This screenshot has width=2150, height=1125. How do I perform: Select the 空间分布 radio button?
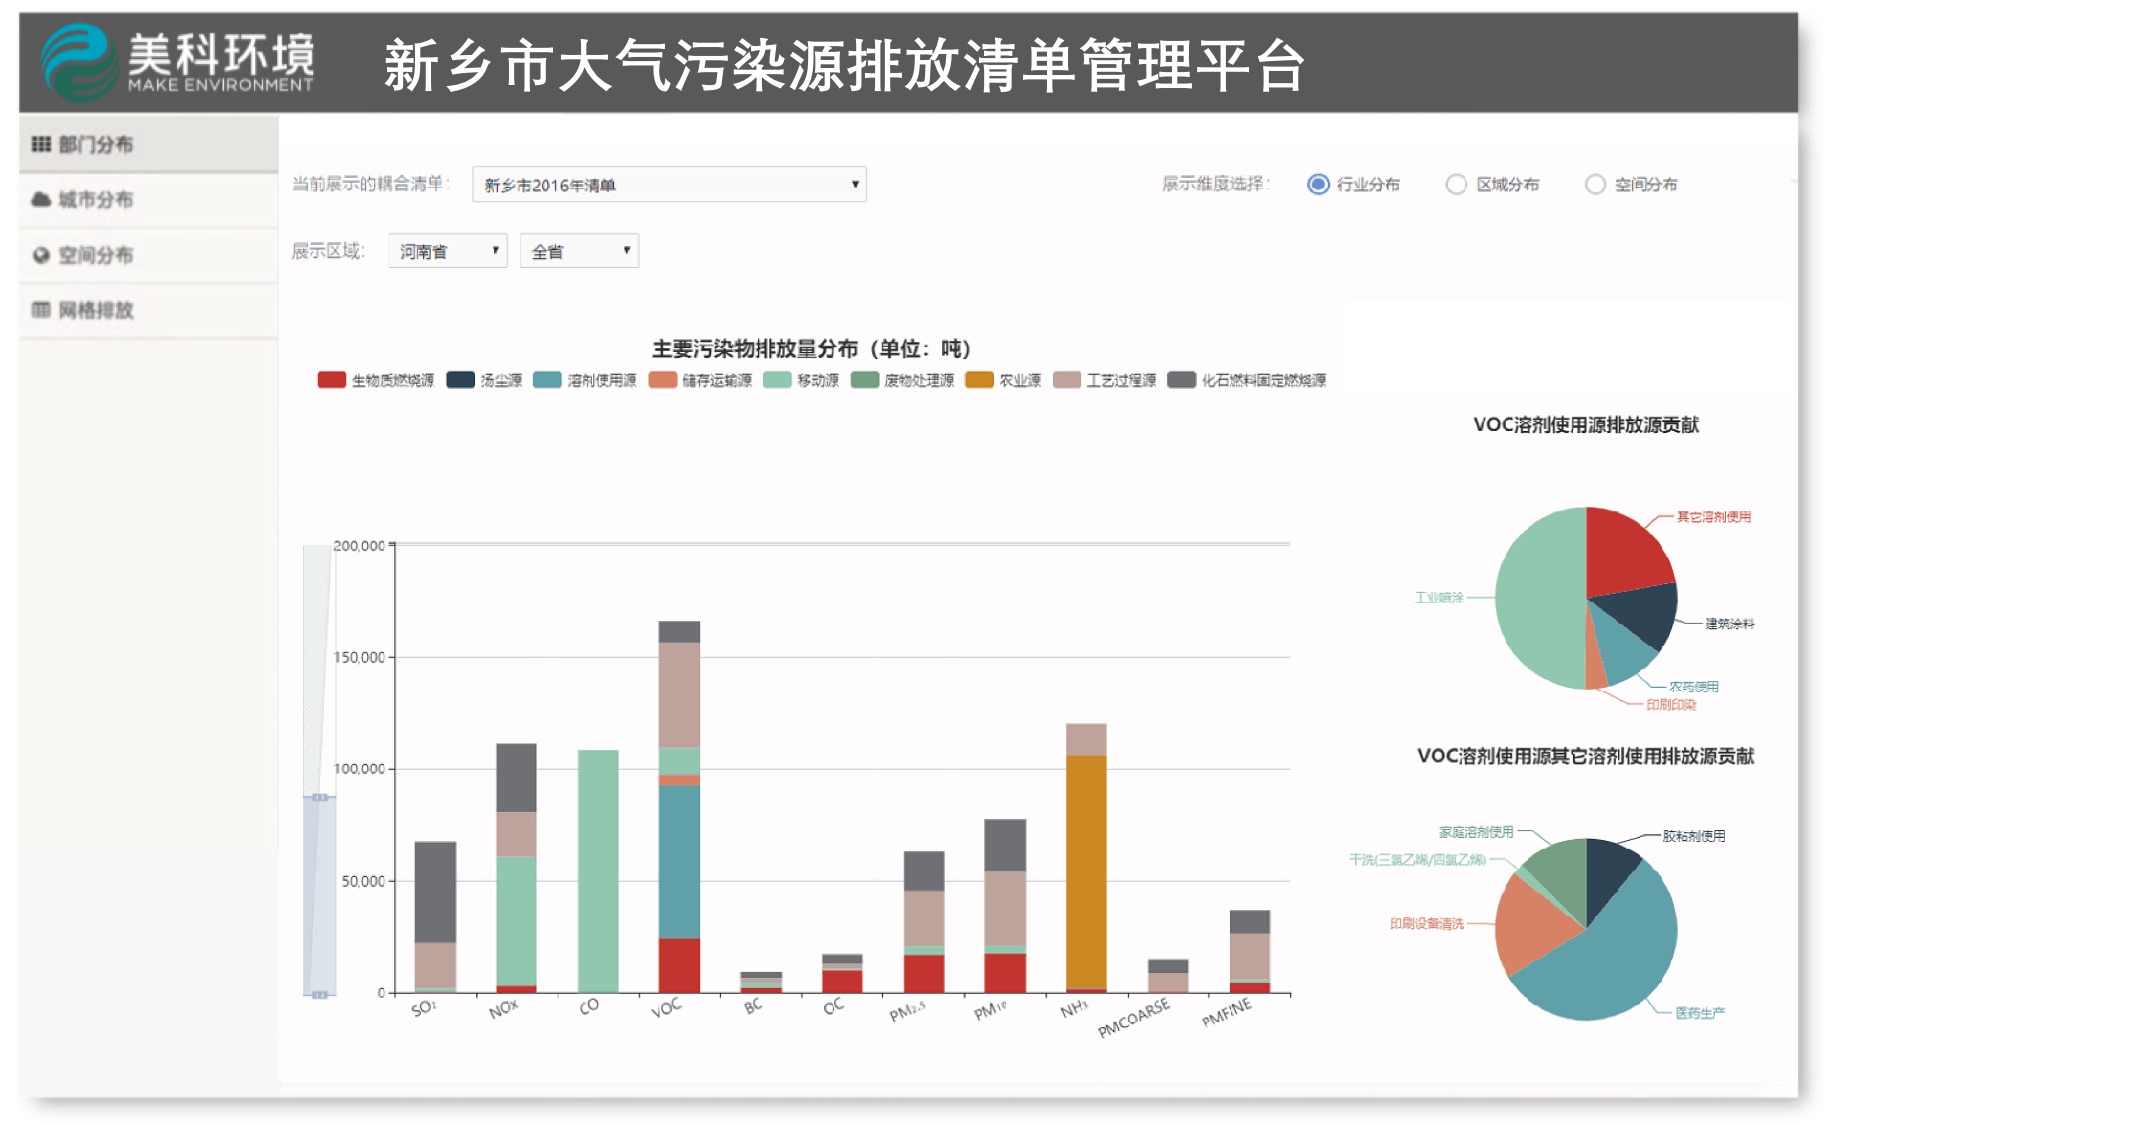1595,184
